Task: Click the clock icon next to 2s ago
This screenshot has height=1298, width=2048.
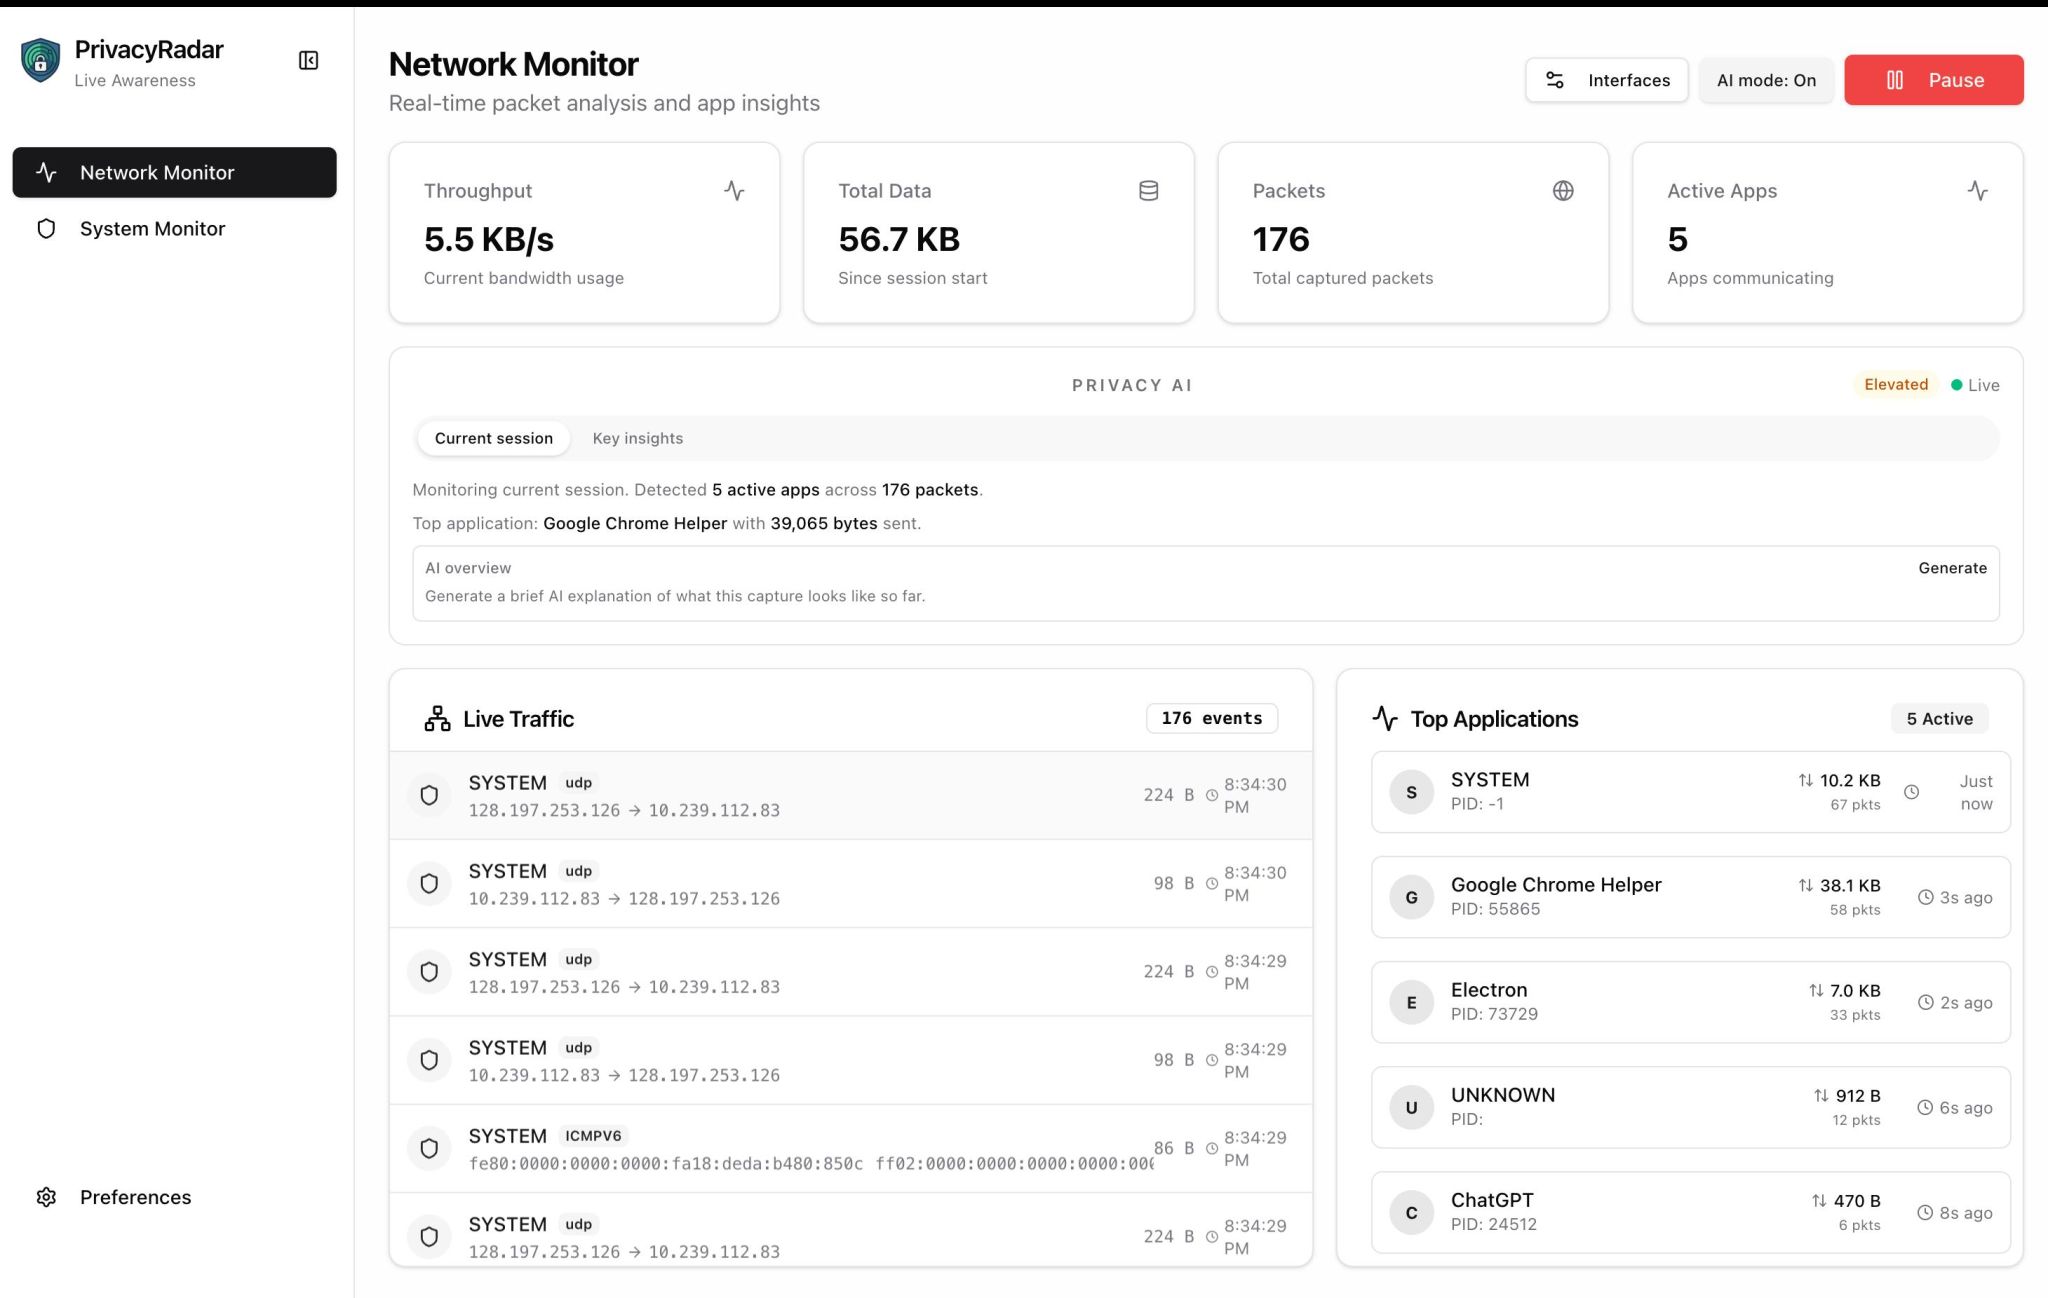Action: (x=1925, y=1002)
